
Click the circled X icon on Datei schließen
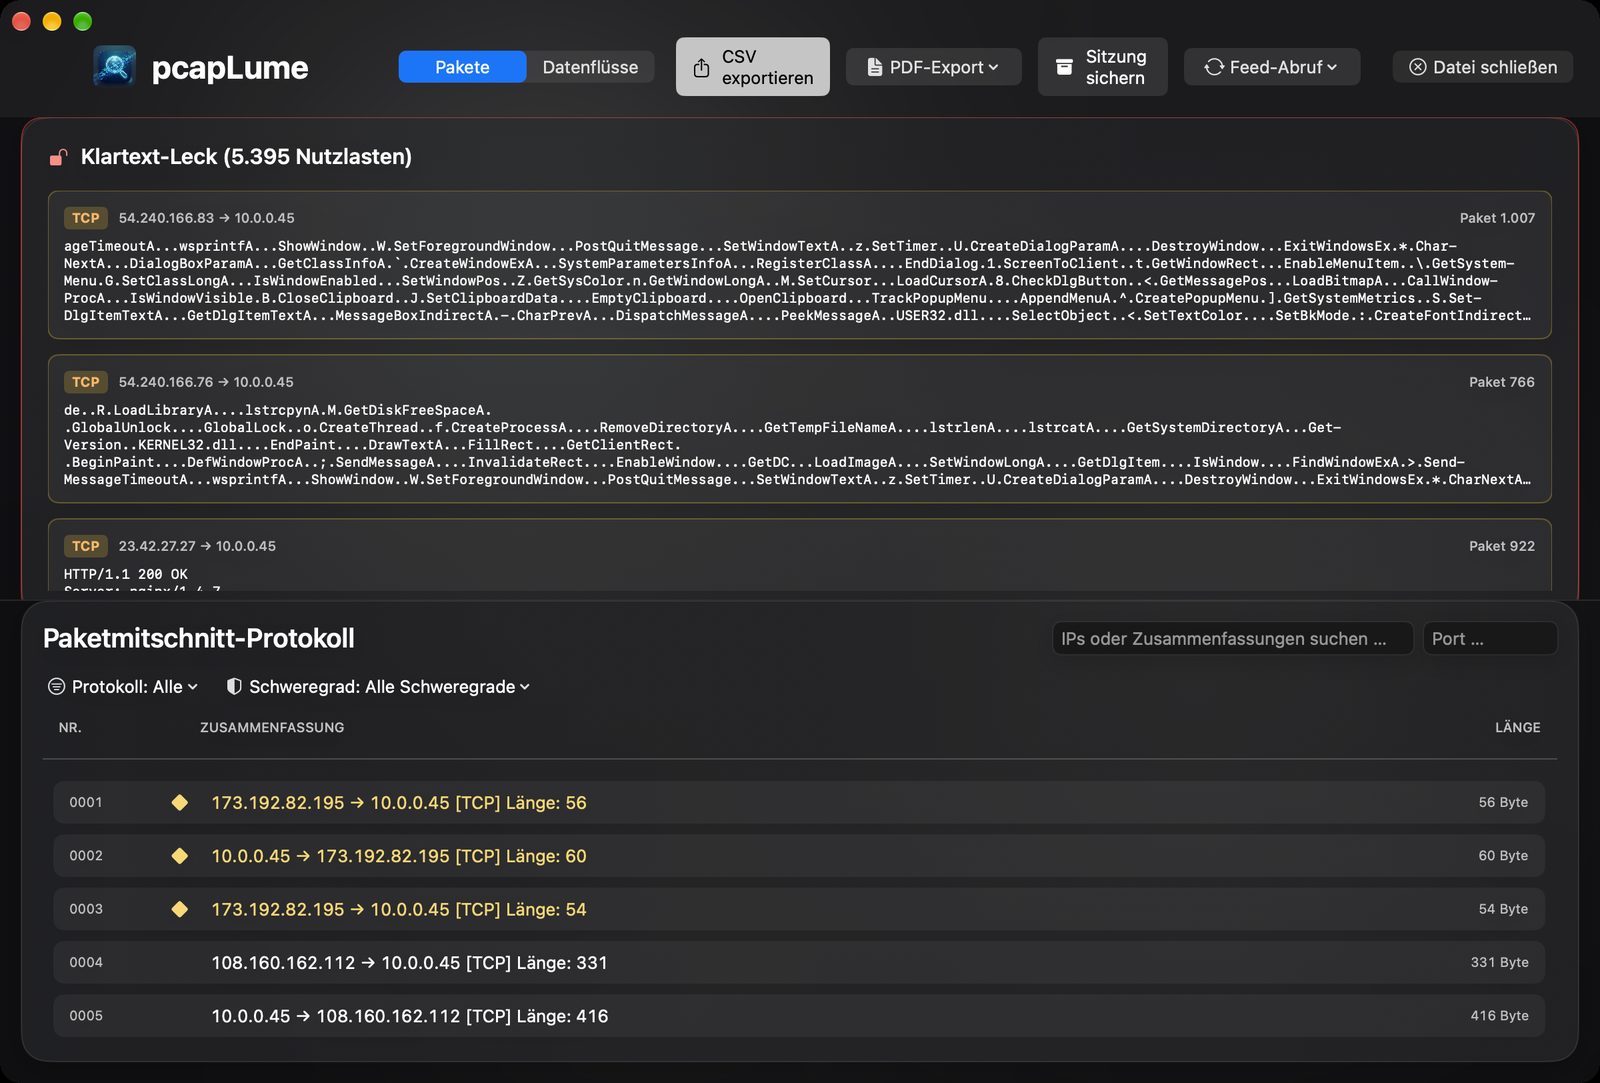point(1417,67)
